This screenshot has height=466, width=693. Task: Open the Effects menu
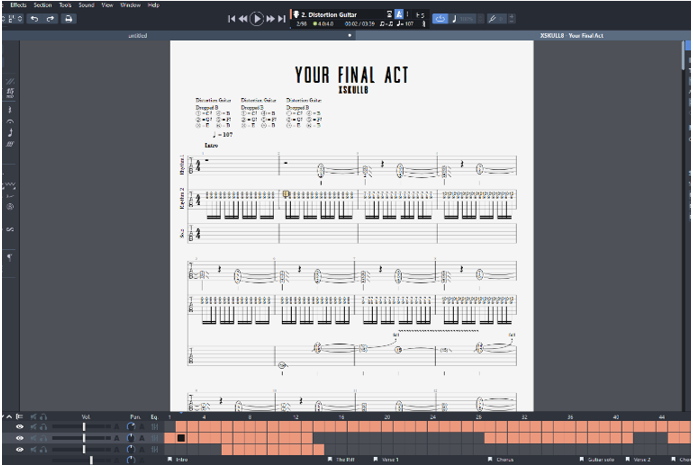pyautogui.click(x=19, y=5)
